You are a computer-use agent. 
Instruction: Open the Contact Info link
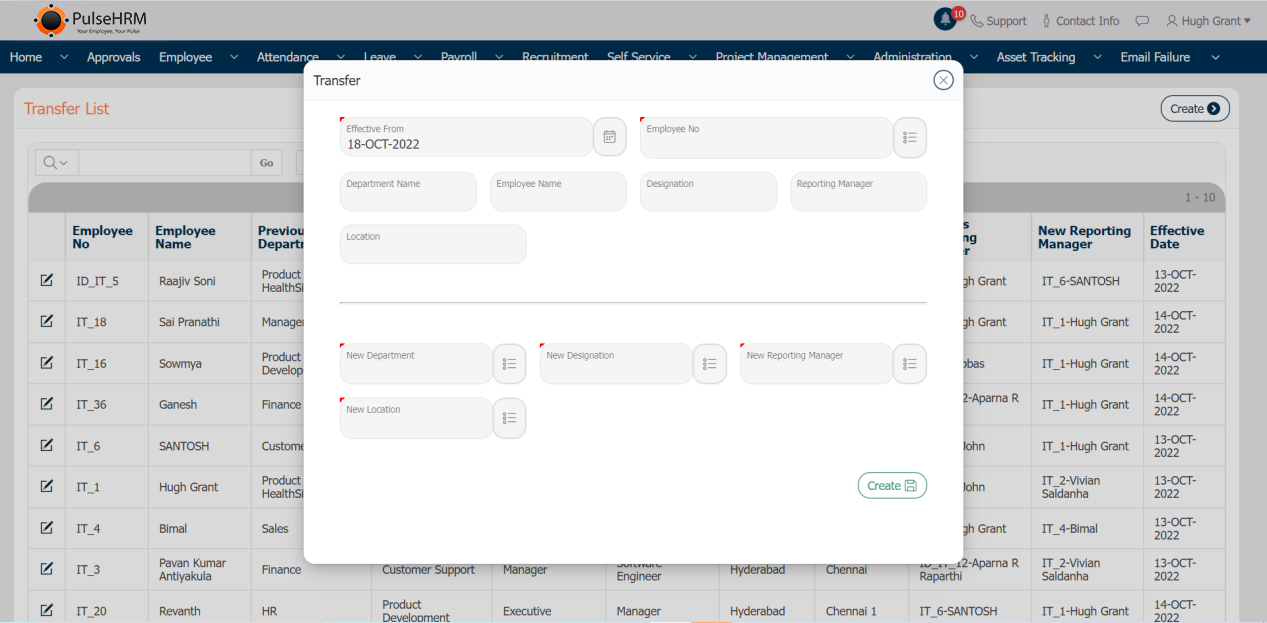click(x=1080, y=21)
